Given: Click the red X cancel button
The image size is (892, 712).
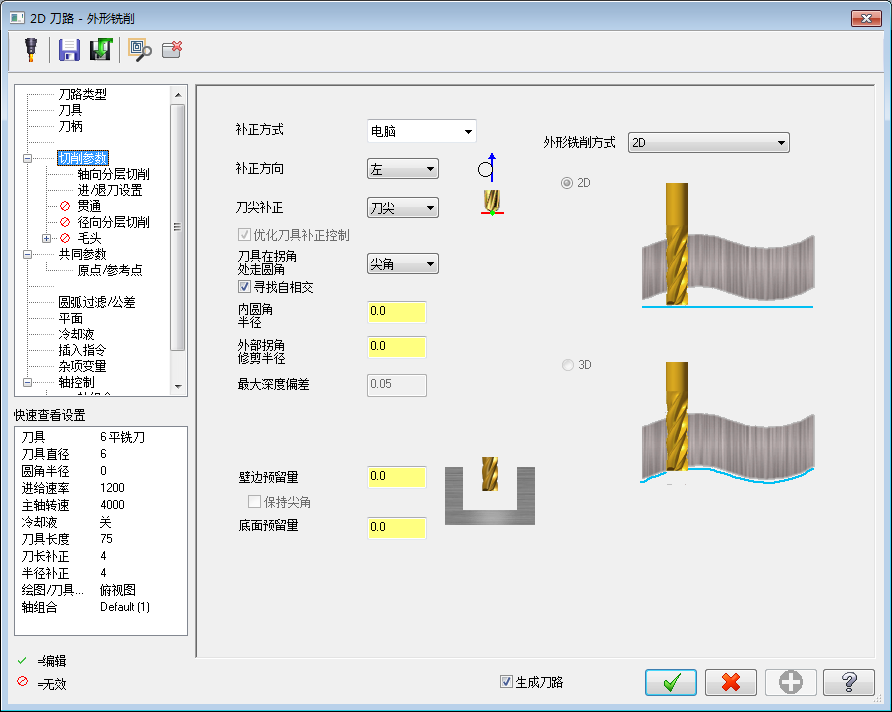Looking at the screenshot, I should click(x=730, y=682).
